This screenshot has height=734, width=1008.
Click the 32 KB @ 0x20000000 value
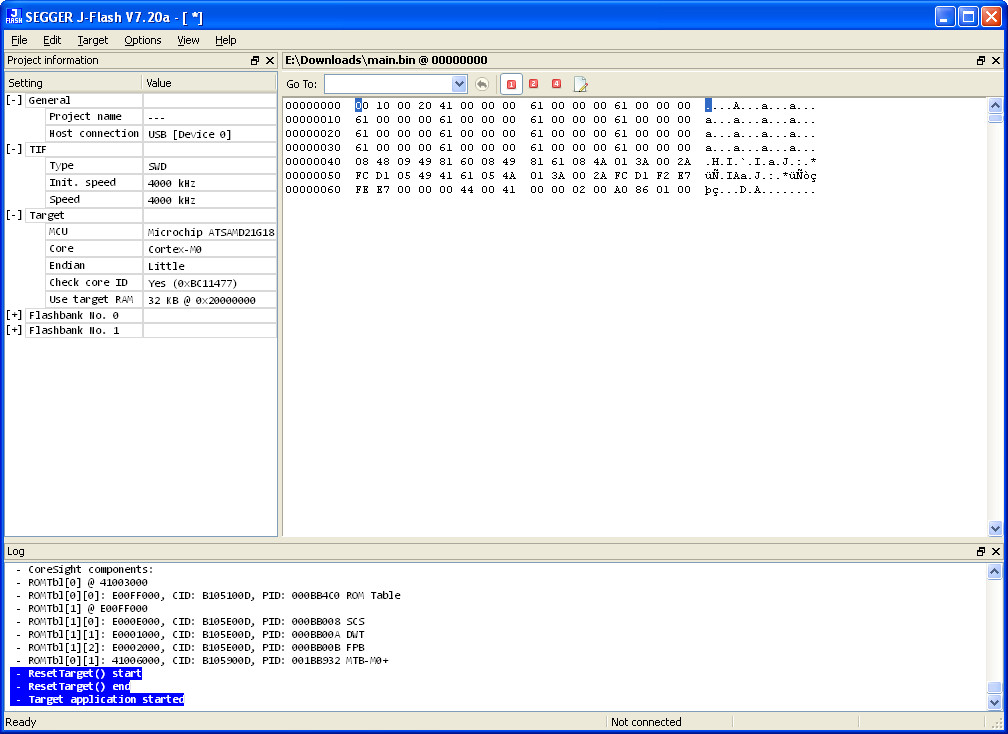(x=202, y=300)
